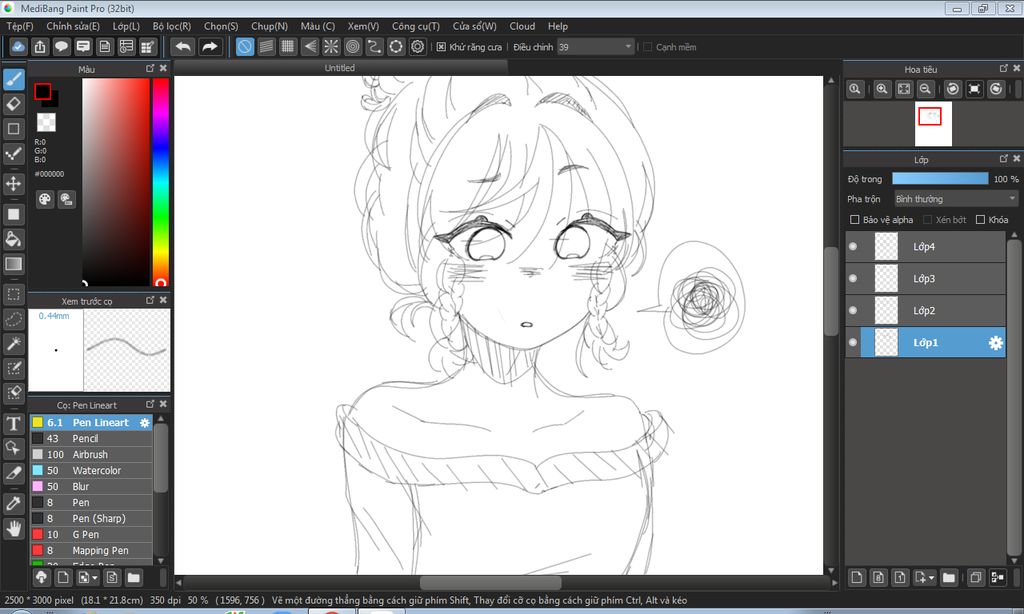Select the Lớp3 layer row
The image size is (1024, 614).
pos(925,278)
